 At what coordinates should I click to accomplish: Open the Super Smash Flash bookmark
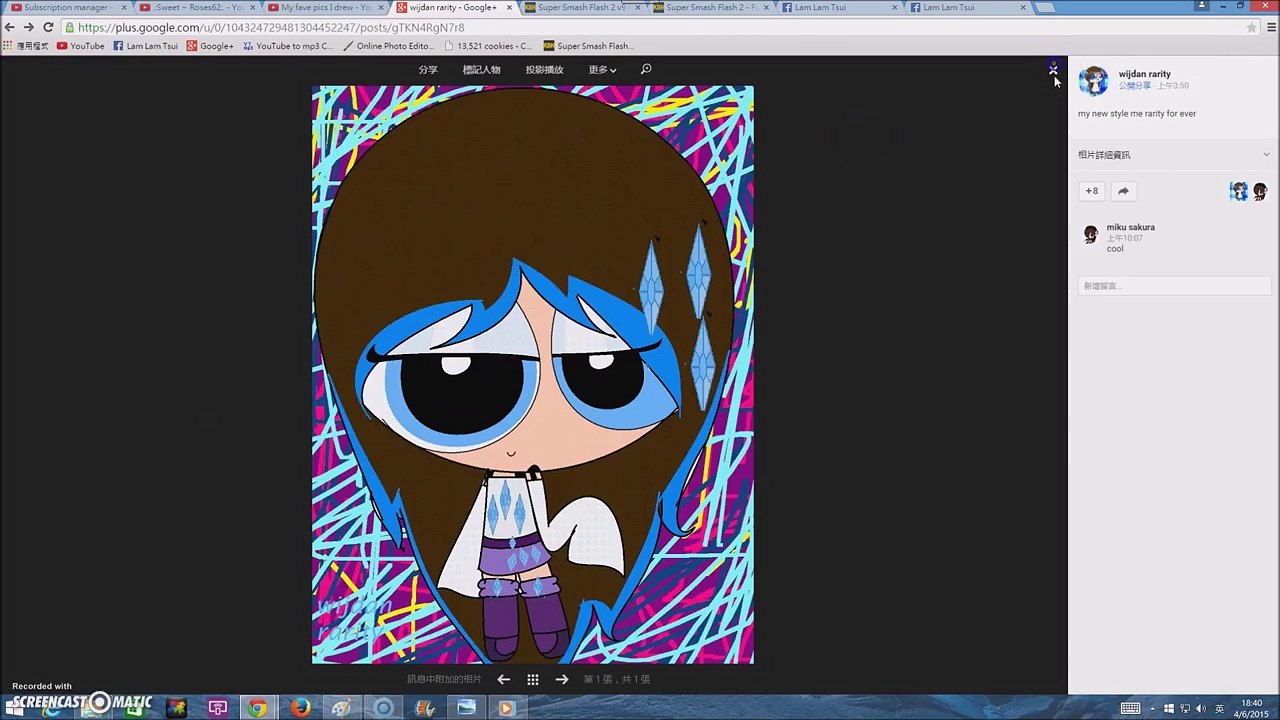tap(589, 46)
